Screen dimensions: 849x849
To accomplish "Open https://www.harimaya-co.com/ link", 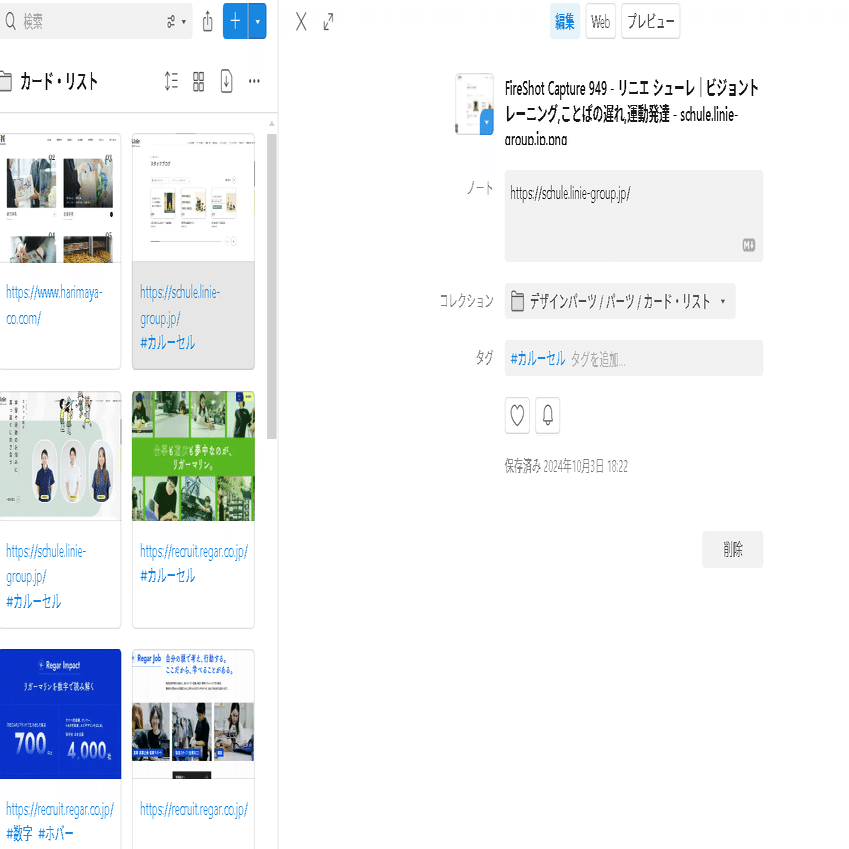I will point(54,305).
